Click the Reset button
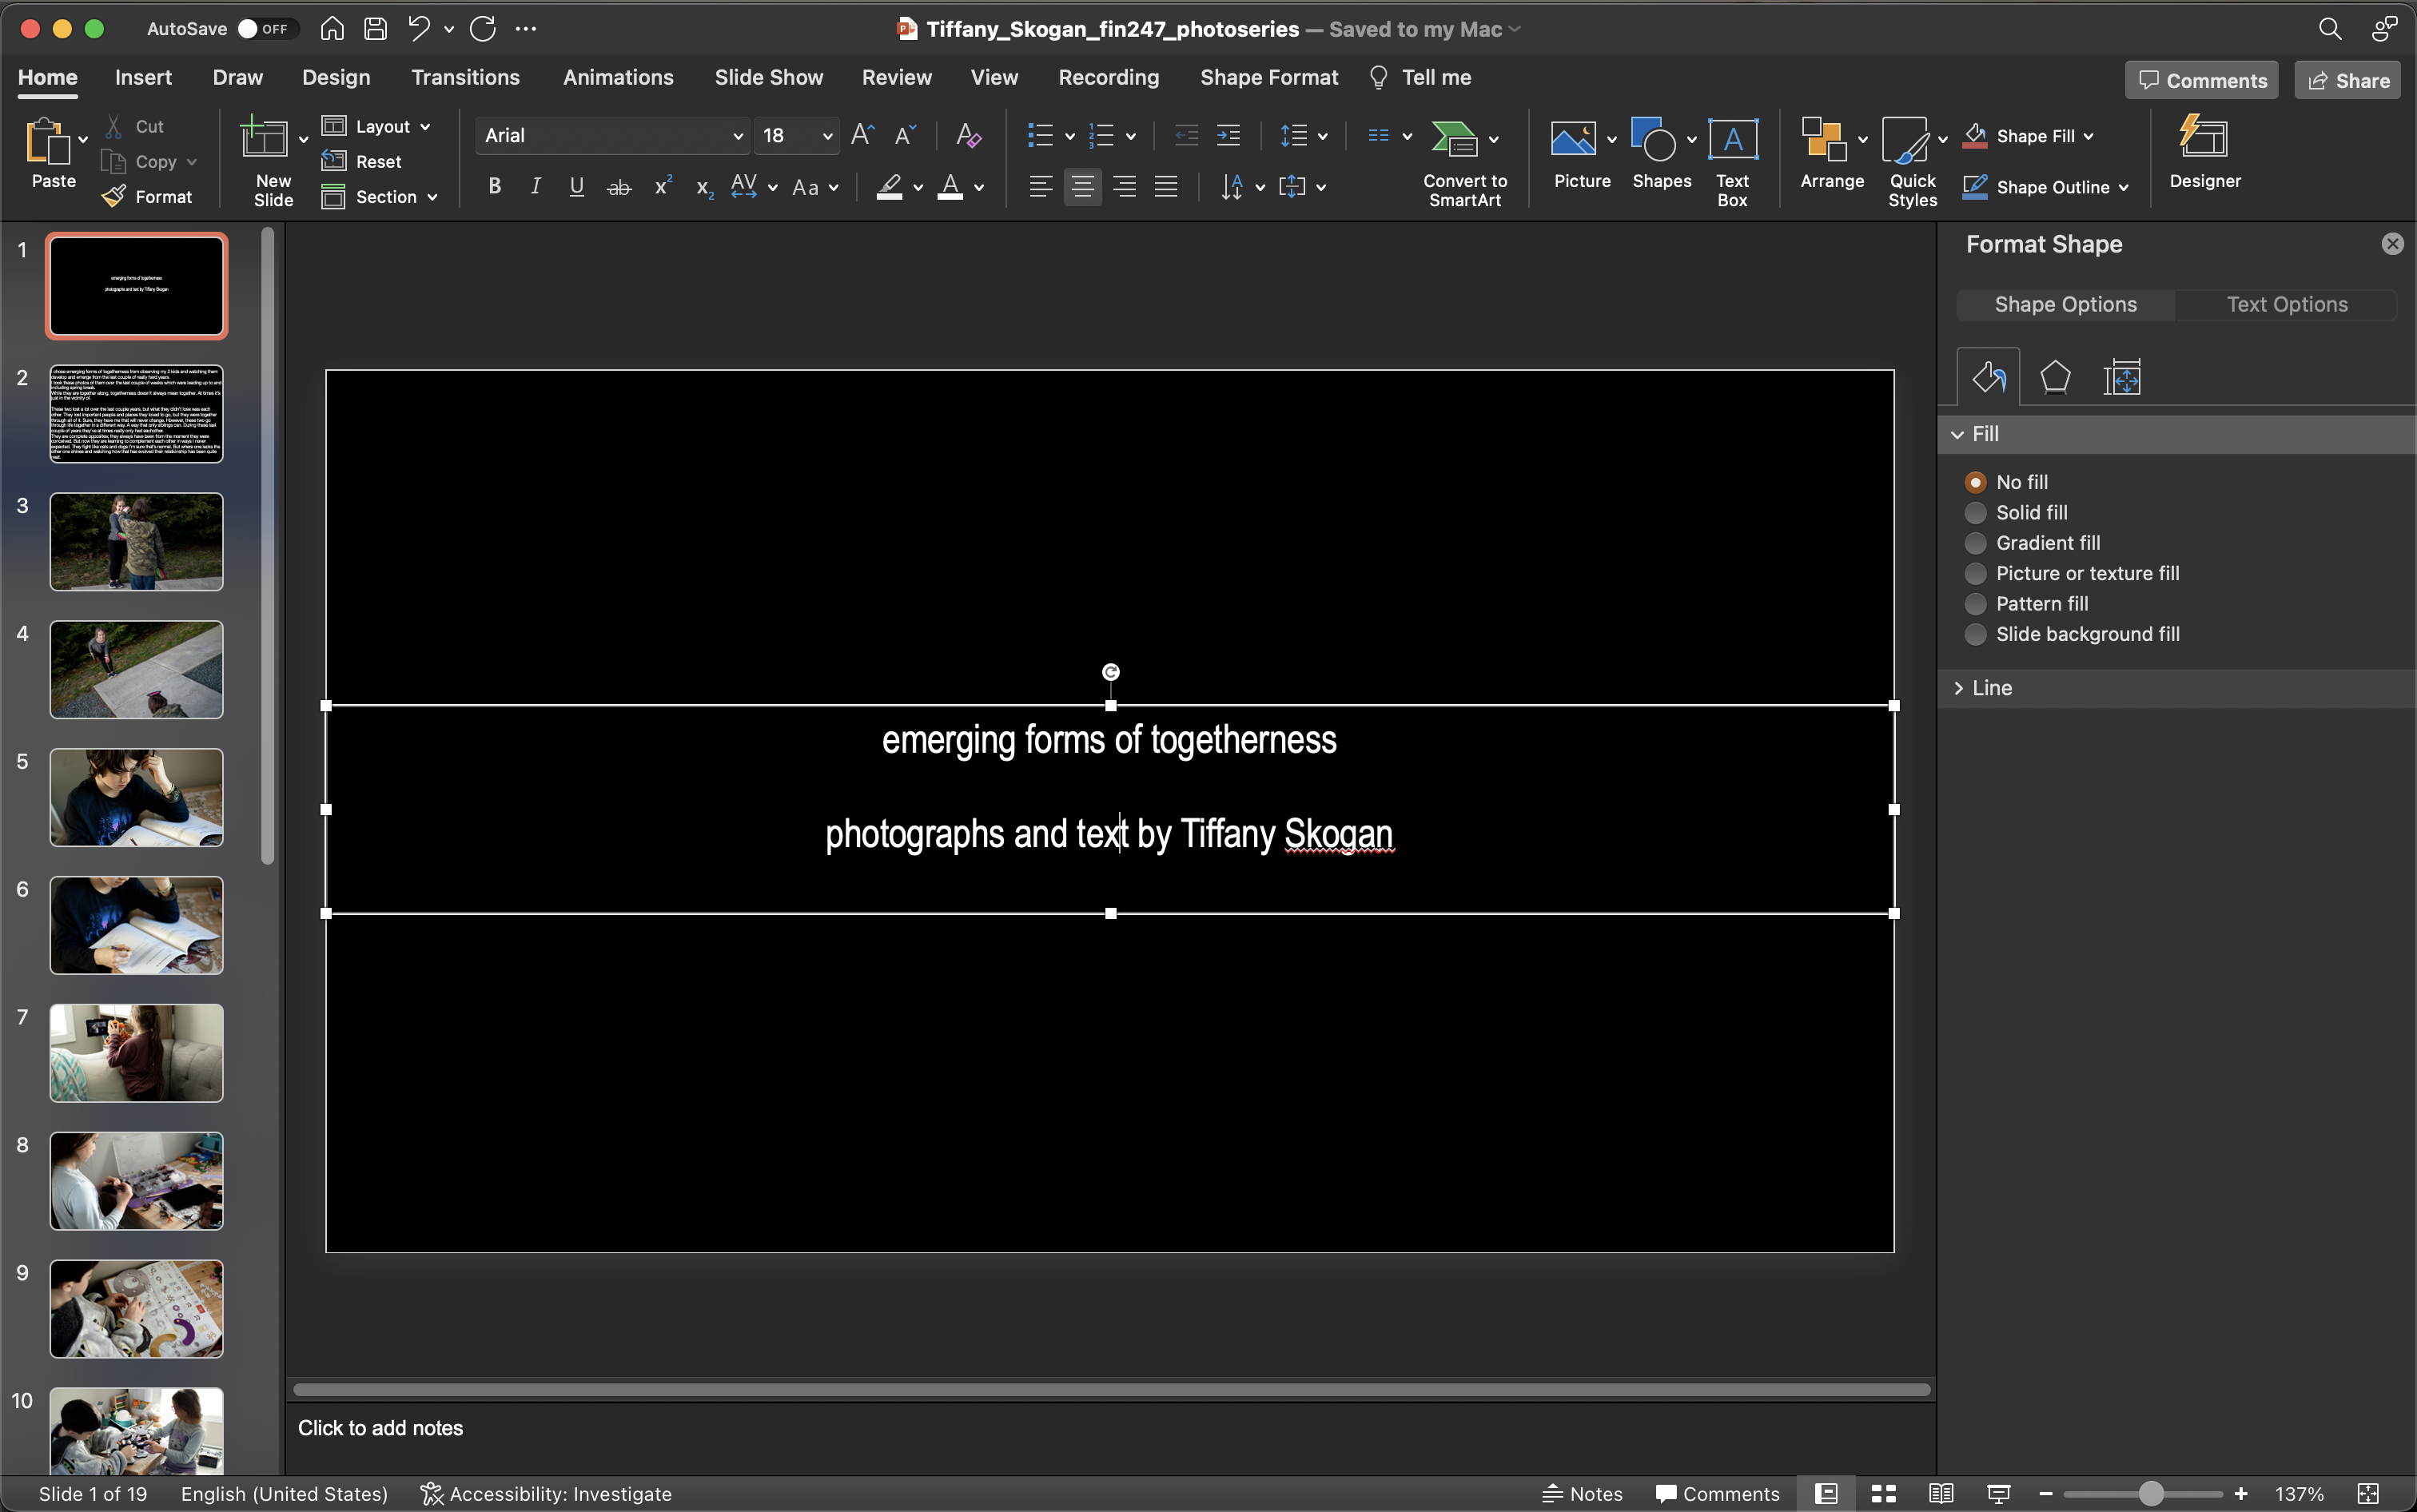This screenshot has height=1512, width=2417. [362, 161]
